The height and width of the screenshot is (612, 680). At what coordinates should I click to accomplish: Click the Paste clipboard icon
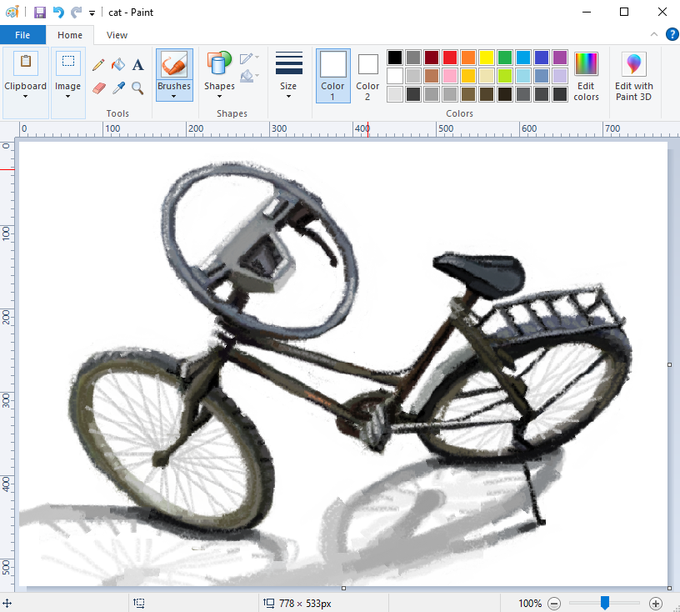26,63
